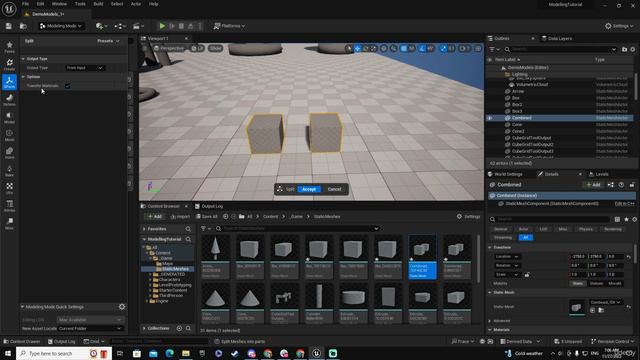The height and width of the screenshot is (360, 640).
Task: Switch to the World Settings tab
Action: point(505,174)
